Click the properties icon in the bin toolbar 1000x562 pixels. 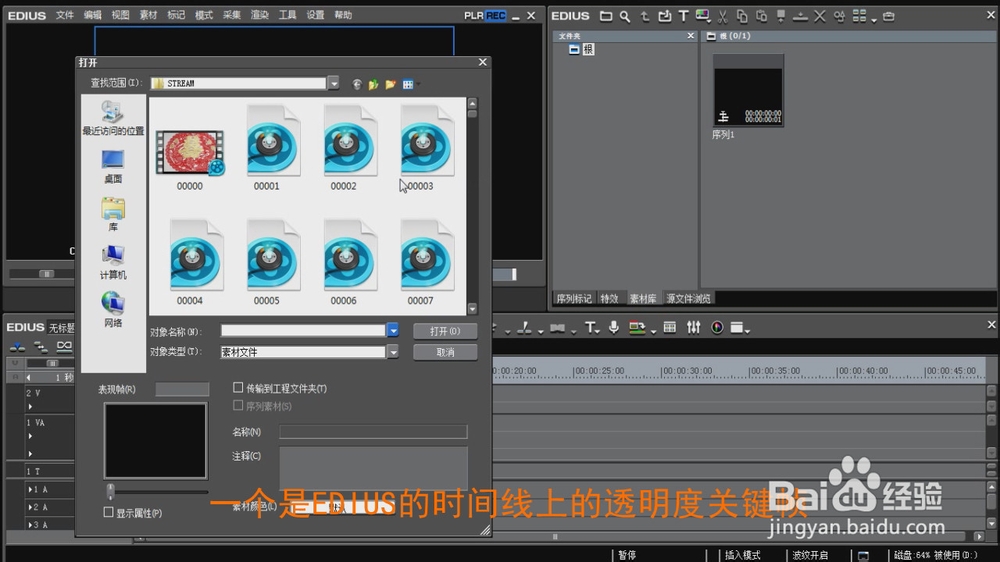[x=839, y=16]
